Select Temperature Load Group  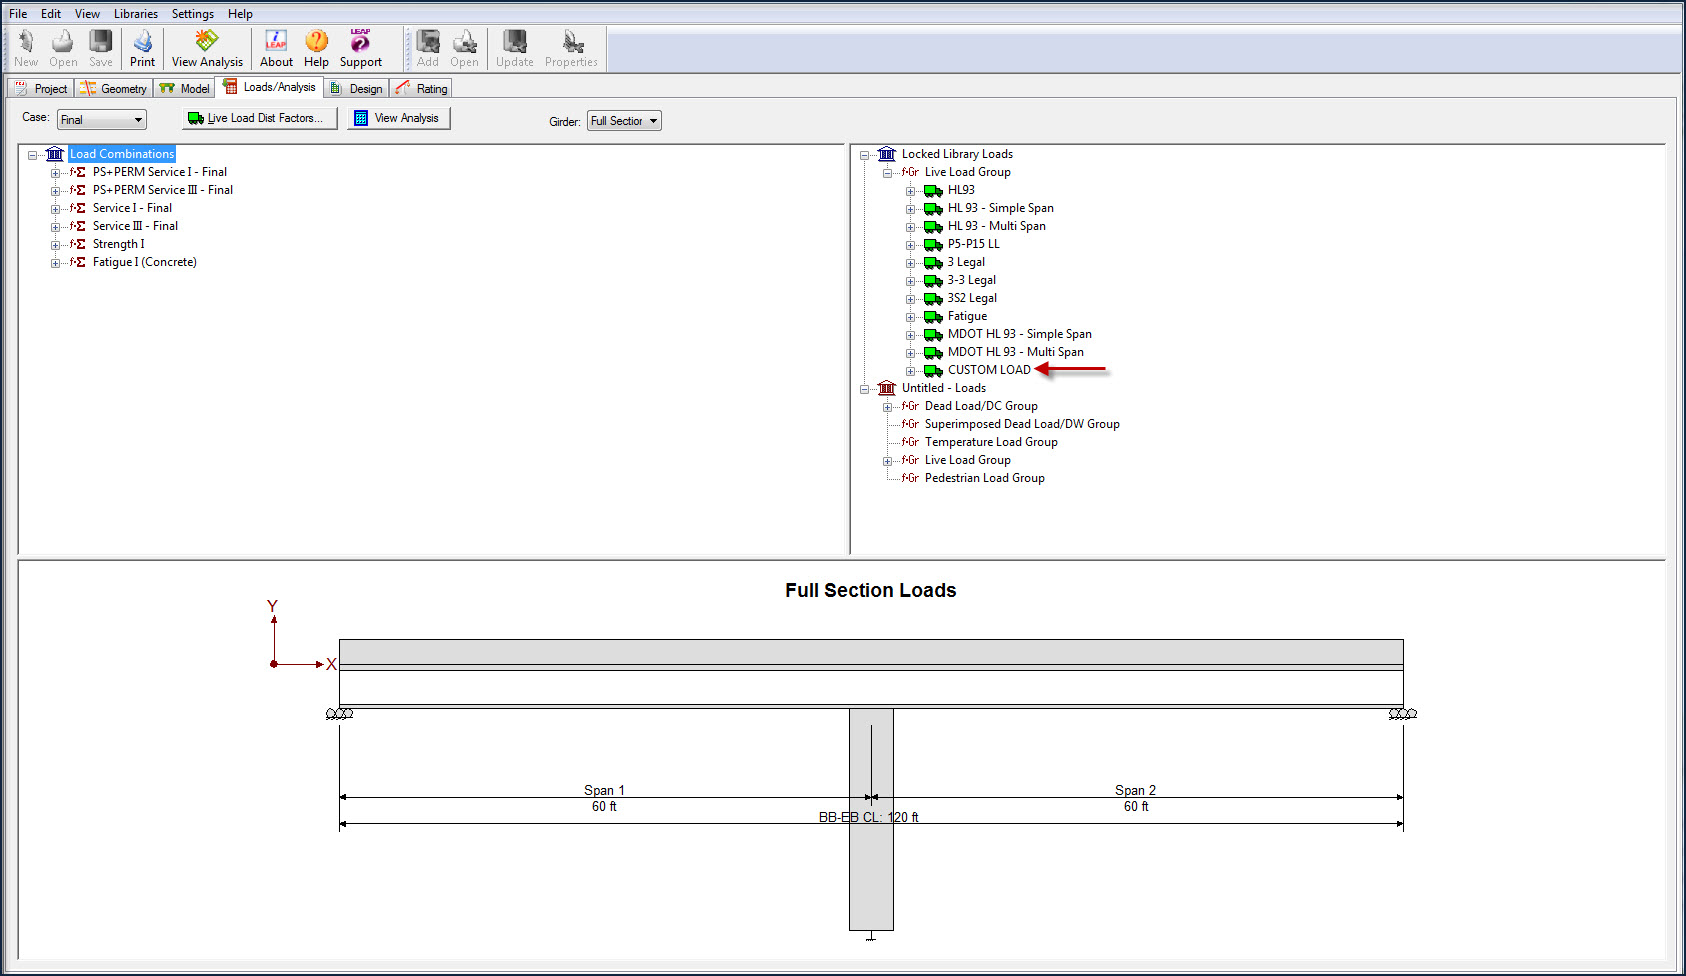(991, 442)
